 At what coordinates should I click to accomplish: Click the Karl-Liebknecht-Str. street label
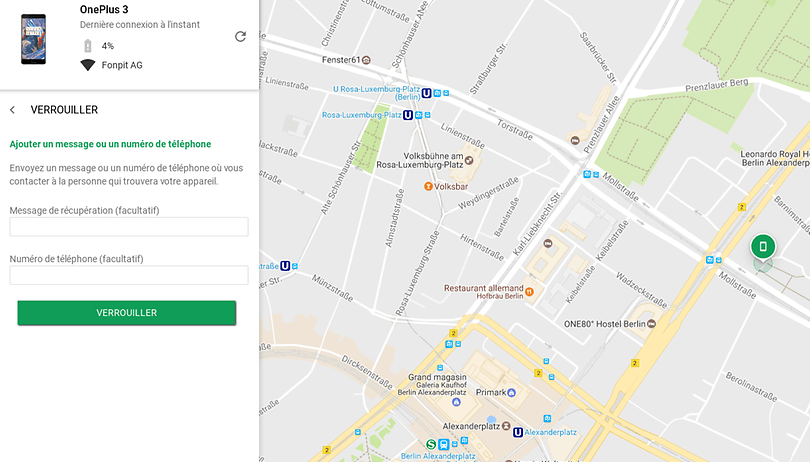537,224
